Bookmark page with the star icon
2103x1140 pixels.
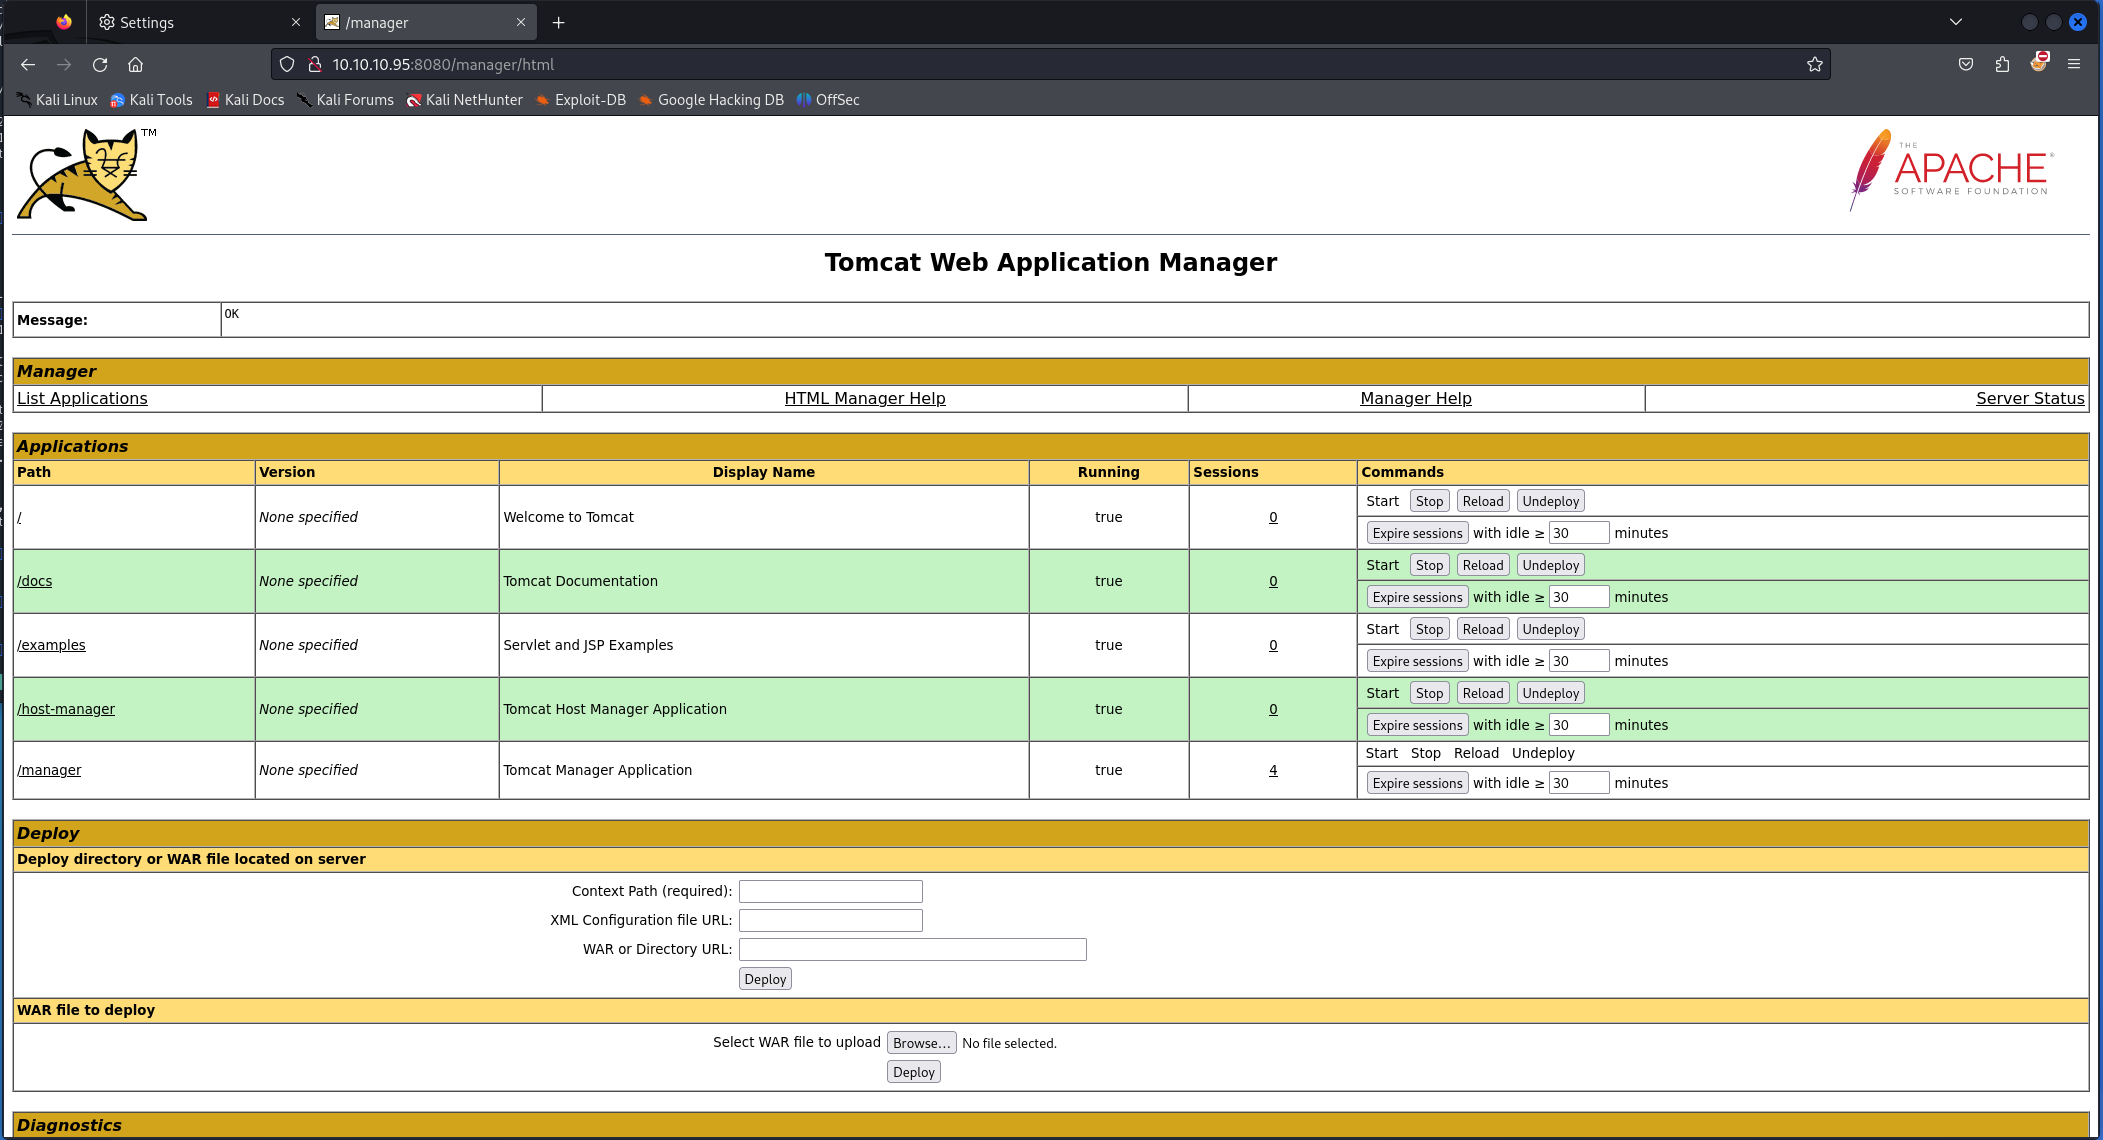[1815, 65]
